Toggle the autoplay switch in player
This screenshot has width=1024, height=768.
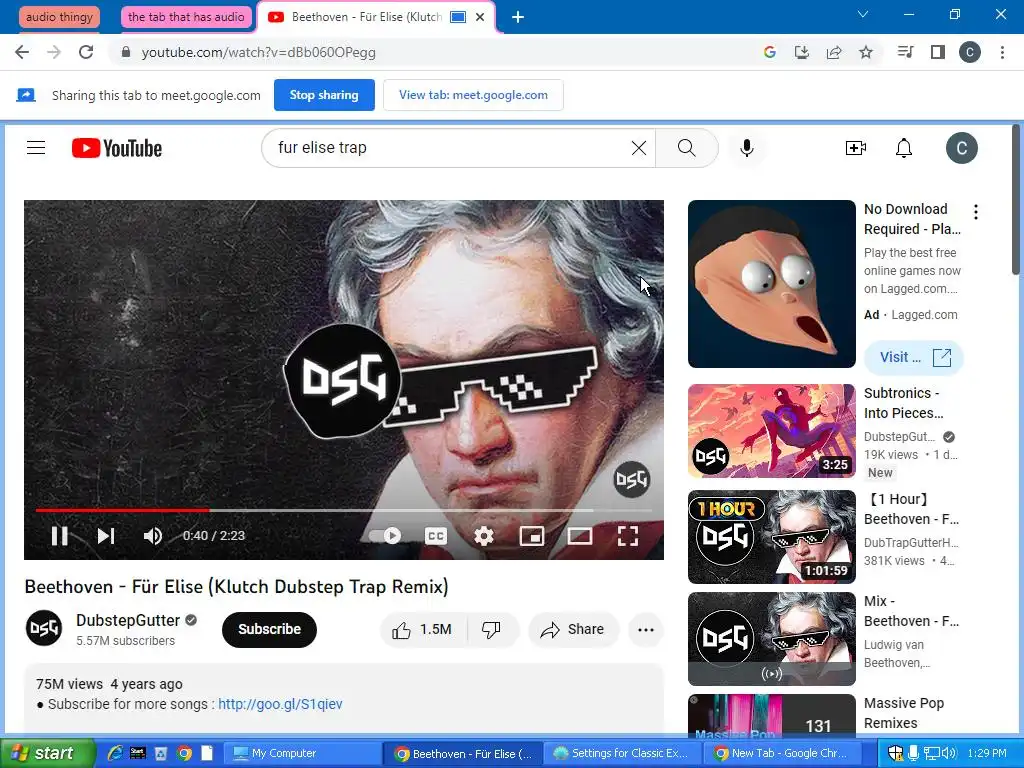click(385, 536)
